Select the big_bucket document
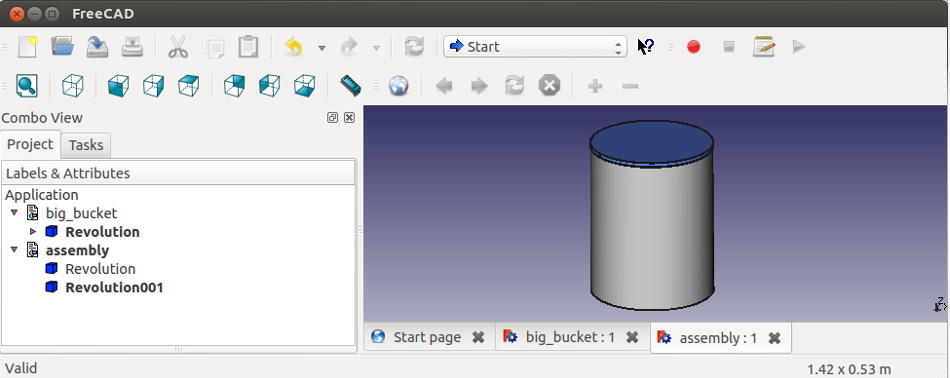 coord(81,213)
